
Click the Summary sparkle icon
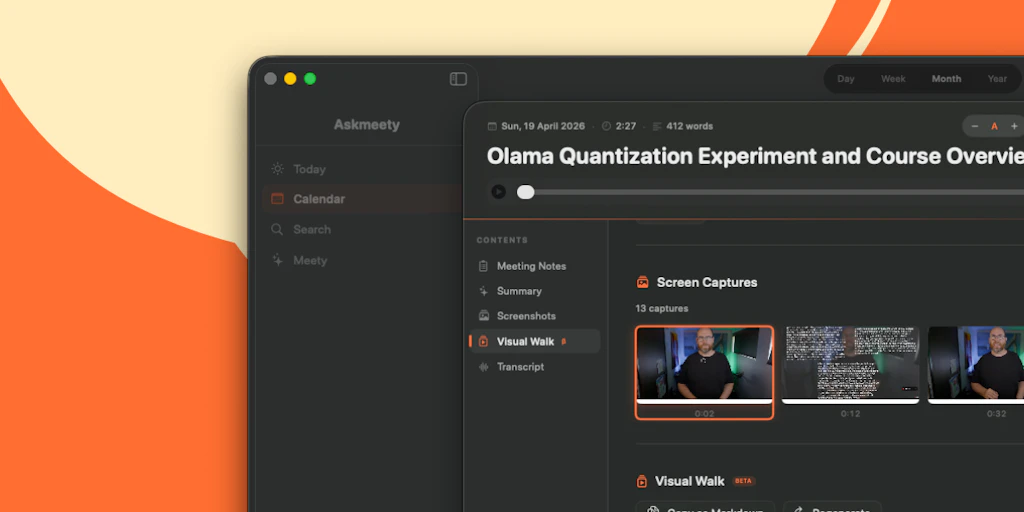click(x=483, y=291)
